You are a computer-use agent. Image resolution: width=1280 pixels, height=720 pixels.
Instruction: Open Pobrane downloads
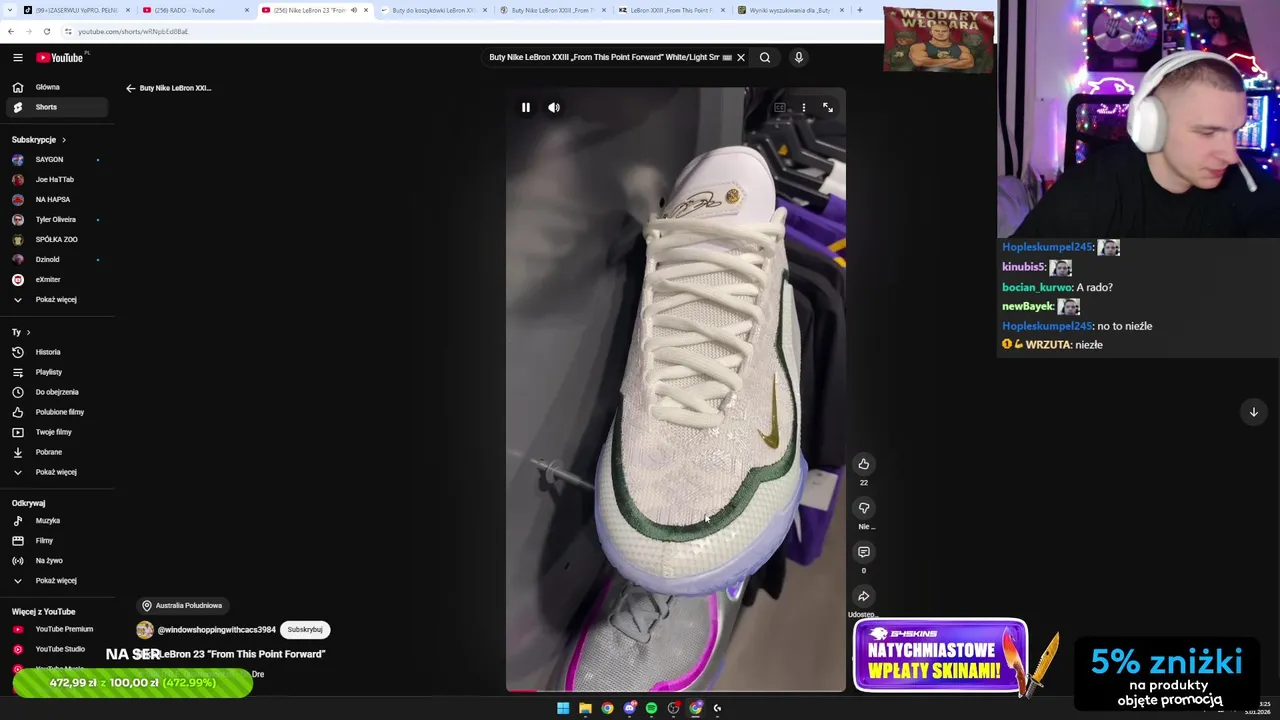(58, 452)
